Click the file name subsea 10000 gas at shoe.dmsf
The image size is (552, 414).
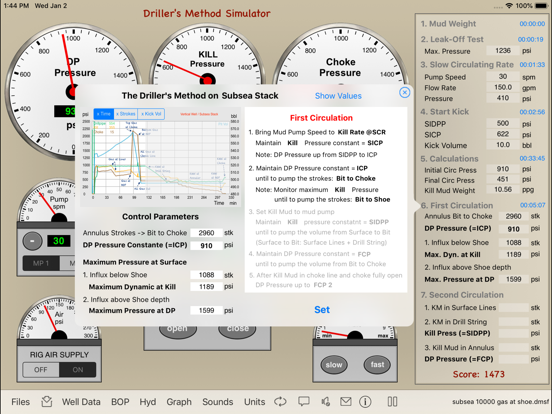coord(500,402)
